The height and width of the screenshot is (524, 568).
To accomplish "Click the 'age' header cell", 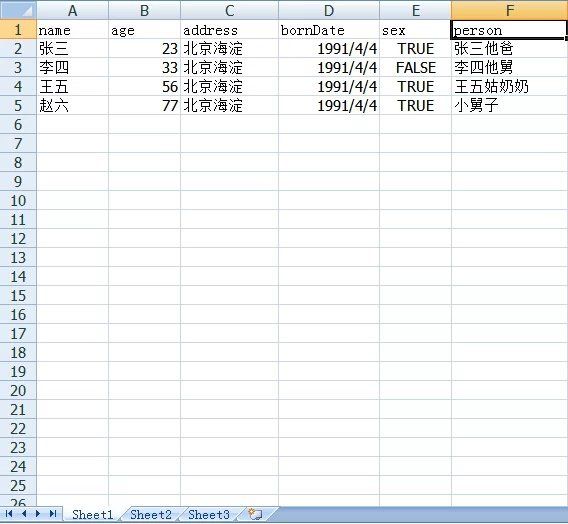I will pos(144,30).
